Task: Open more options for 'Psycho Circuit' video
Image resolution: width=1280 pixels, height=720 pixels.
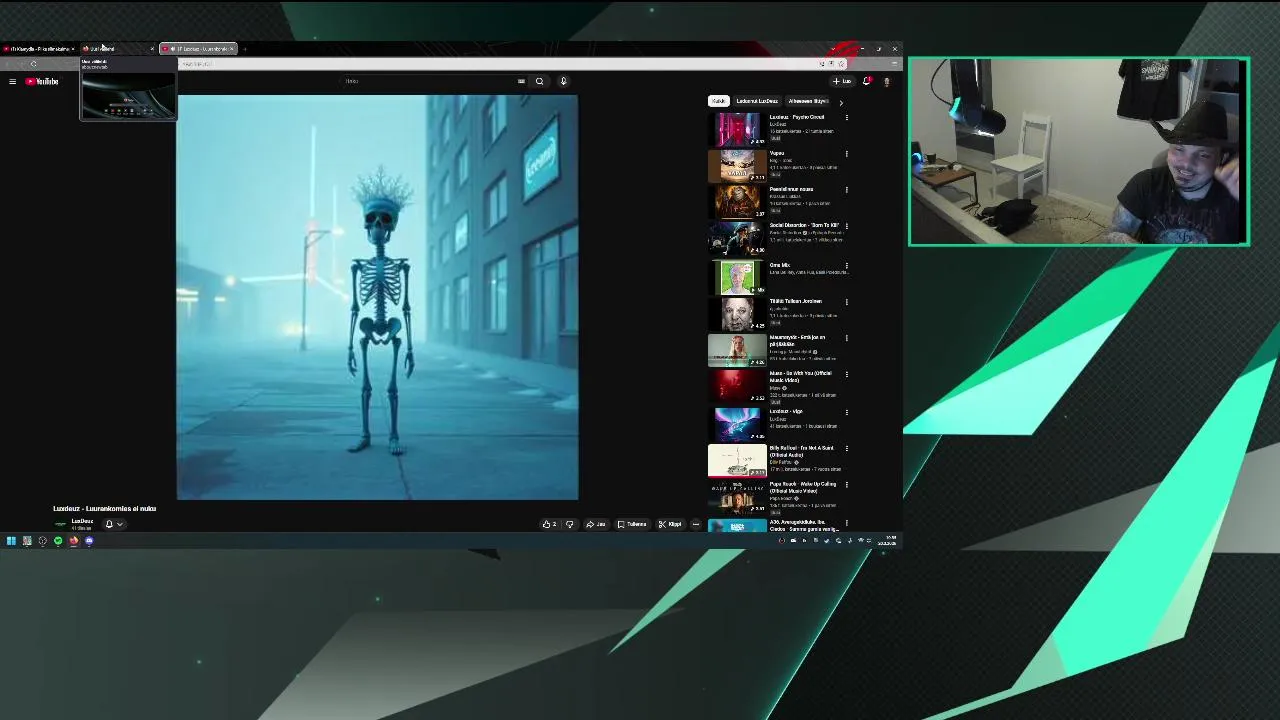Action: (846, 118)
